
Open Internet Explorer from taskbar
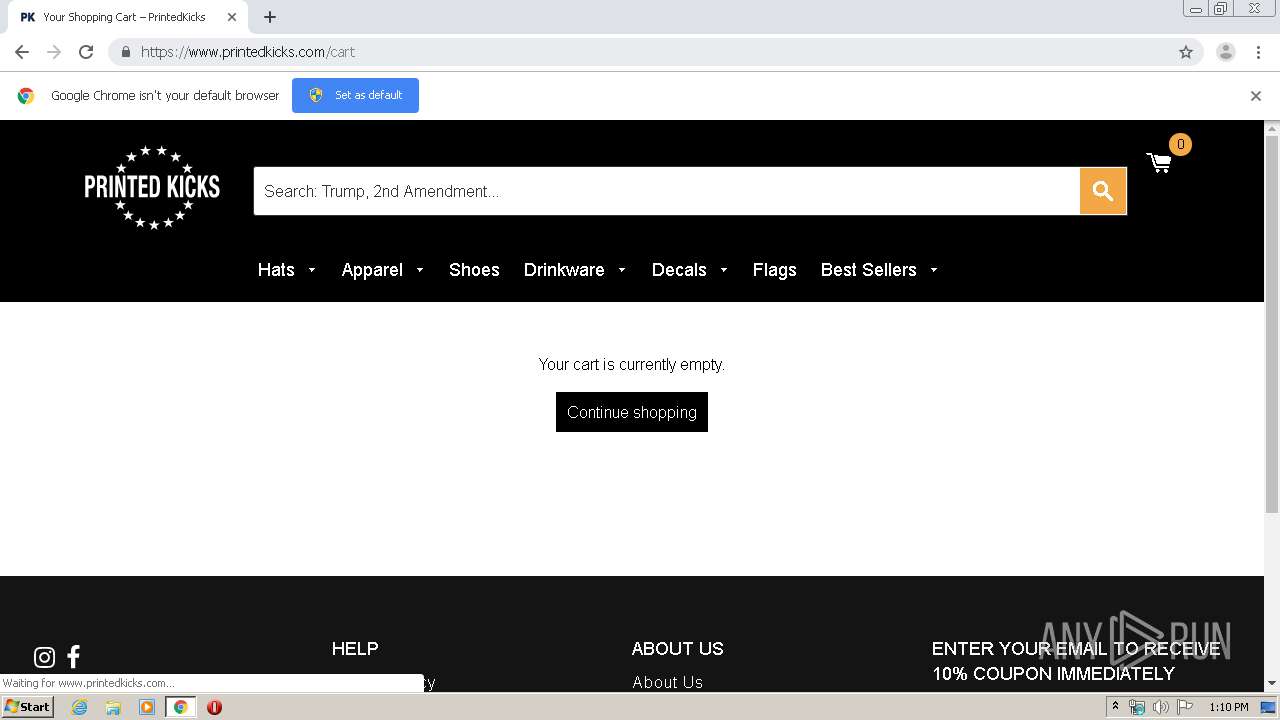80,707
